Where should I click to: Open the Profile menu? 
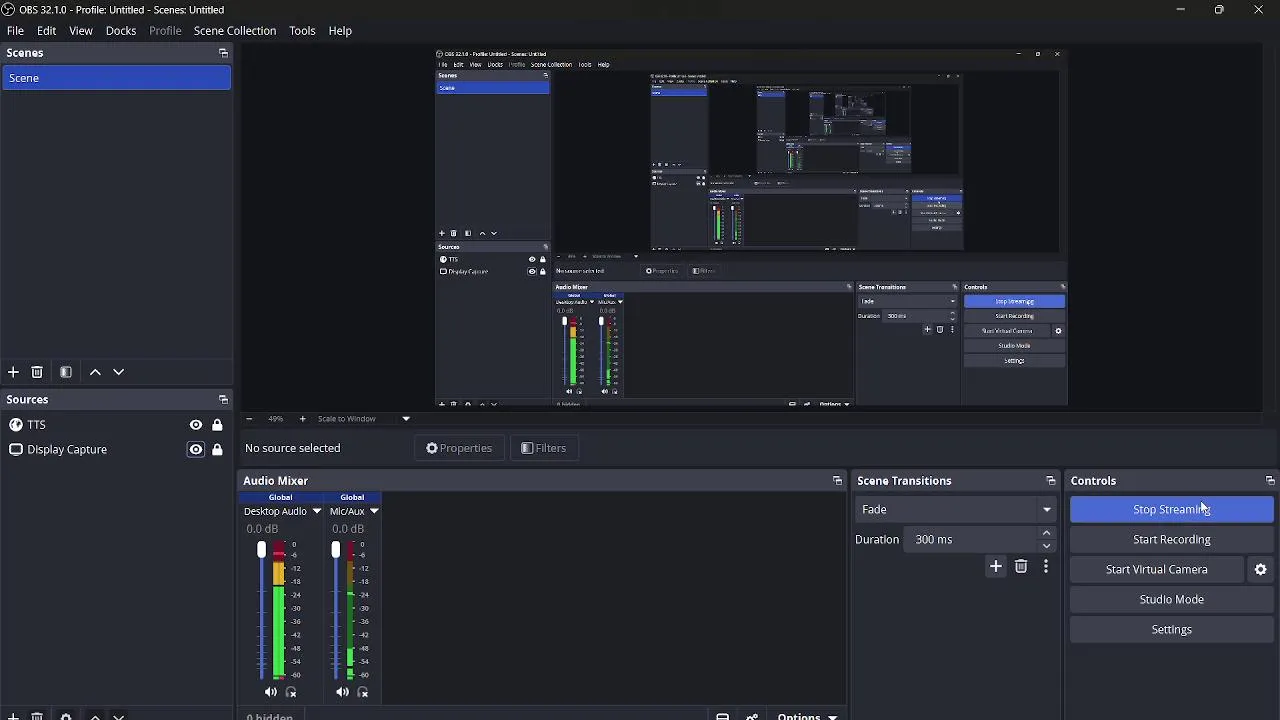pyautogui.click(x=165, y=31)
